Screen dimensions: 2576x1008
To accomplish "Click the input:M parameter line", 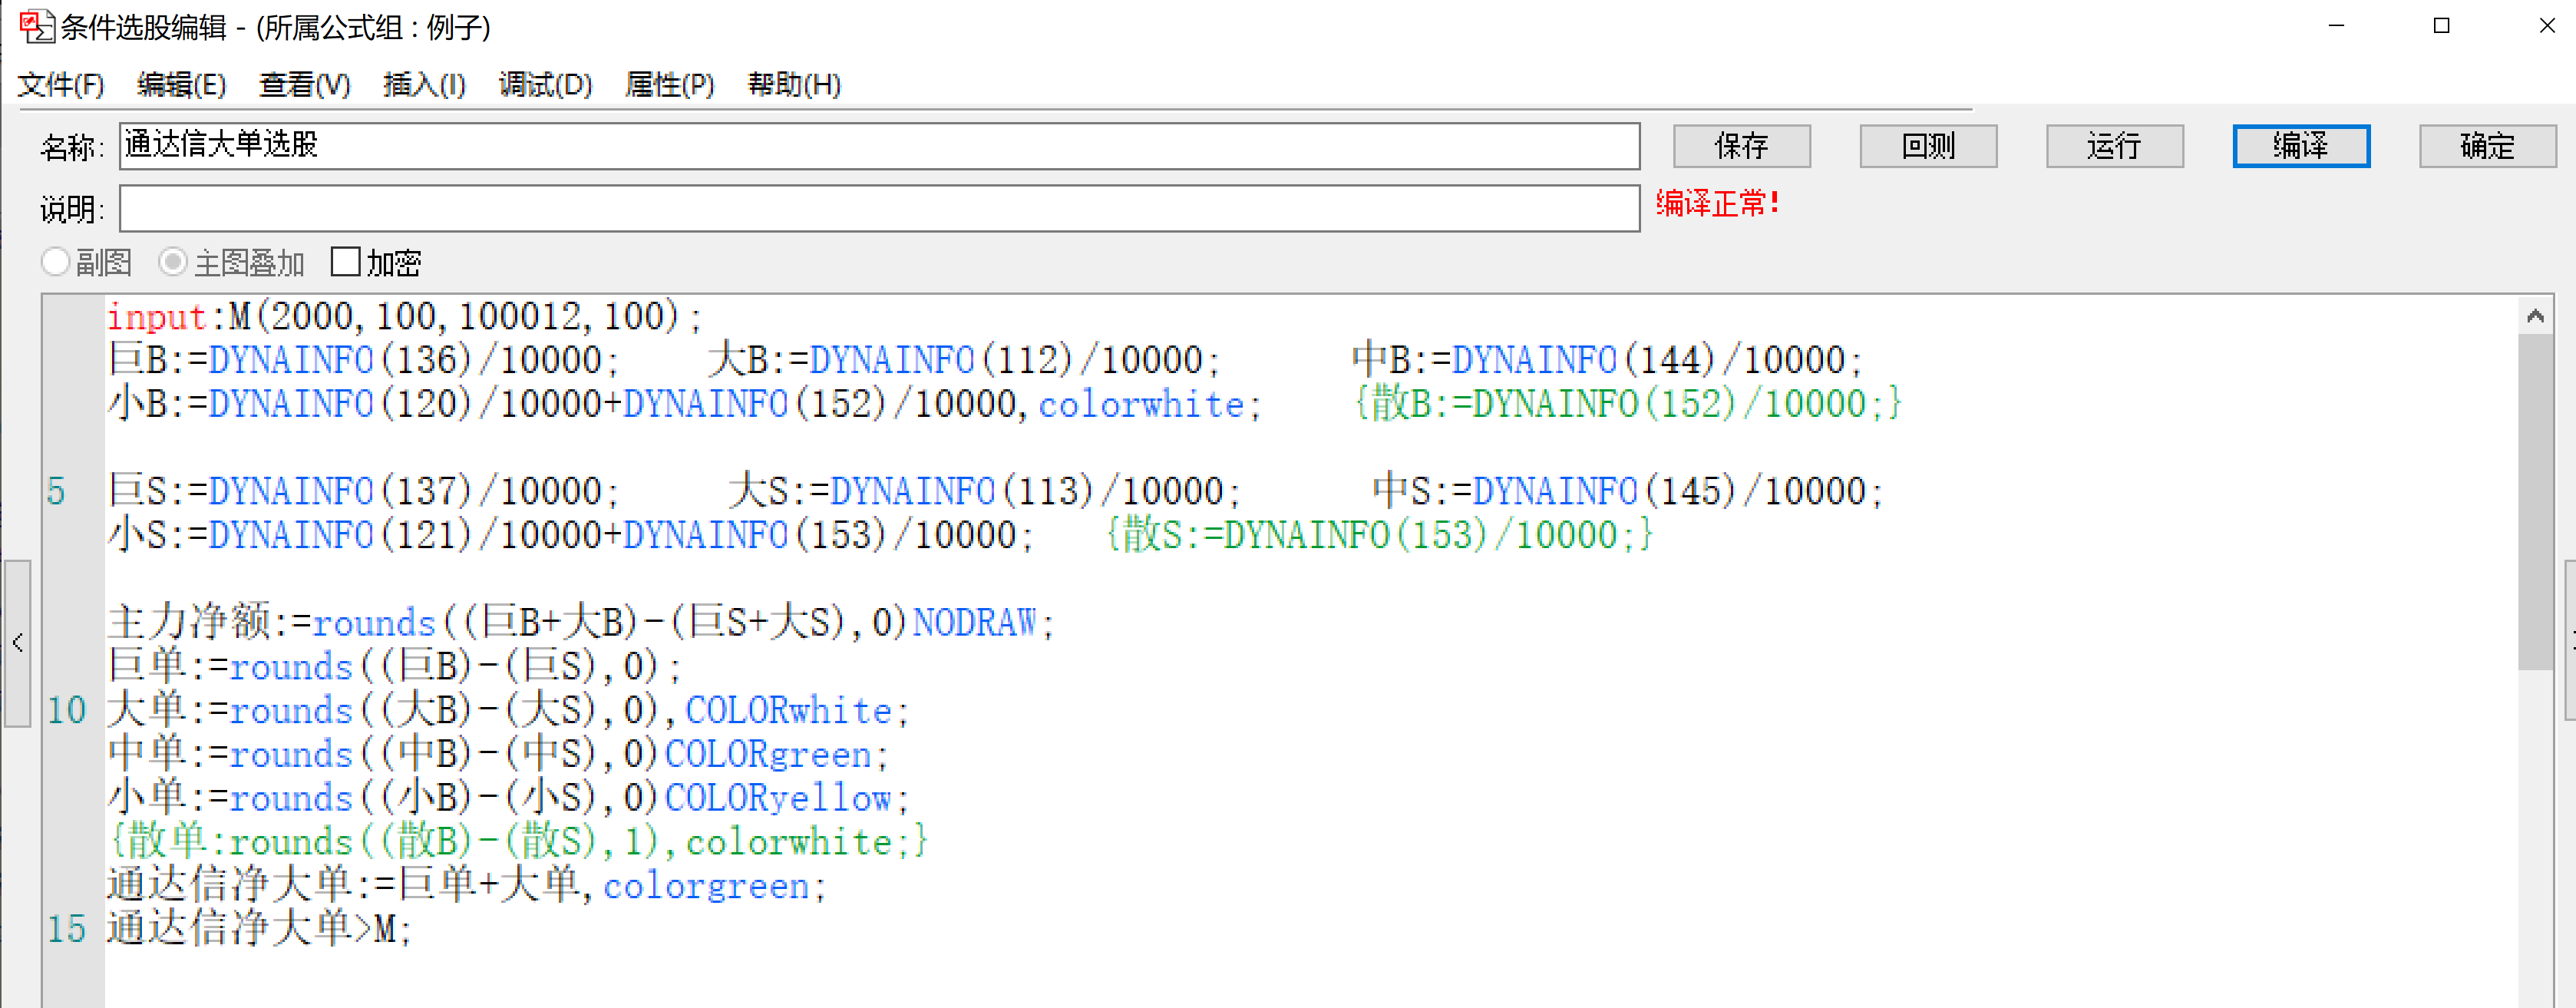I will click(x=405, y=317).
